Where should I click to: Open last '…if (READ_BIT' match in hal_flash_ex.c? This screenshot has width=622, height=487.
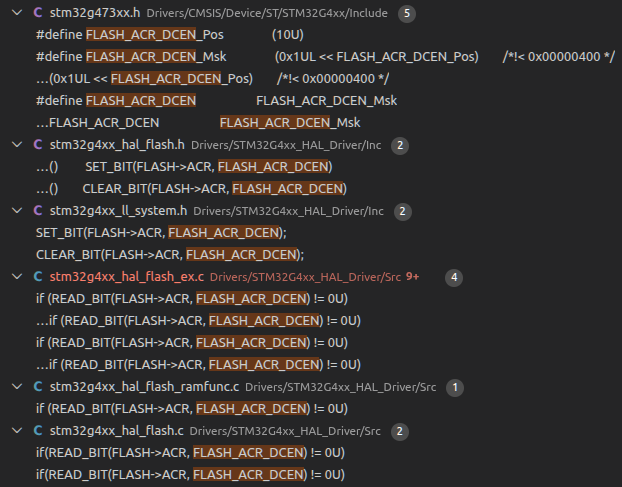[x=198, y=364]
